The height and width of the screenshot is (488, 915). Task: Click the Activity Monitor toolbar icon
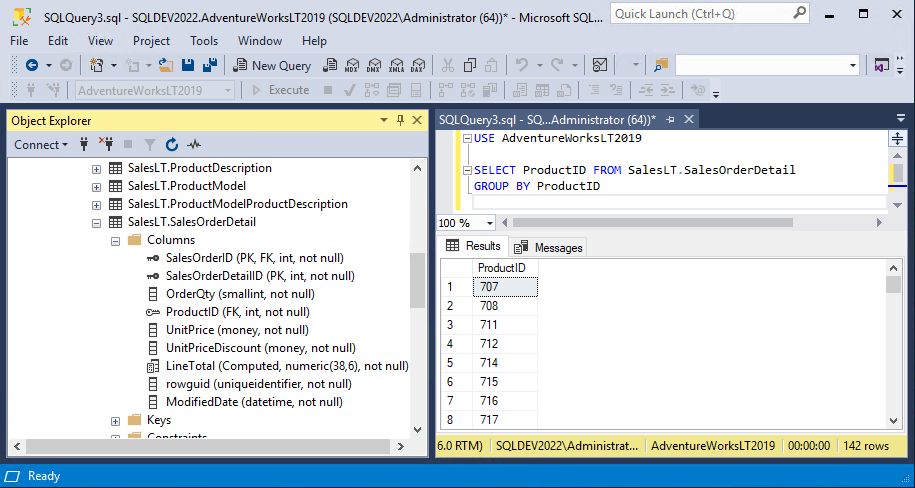tap(600, 65)
